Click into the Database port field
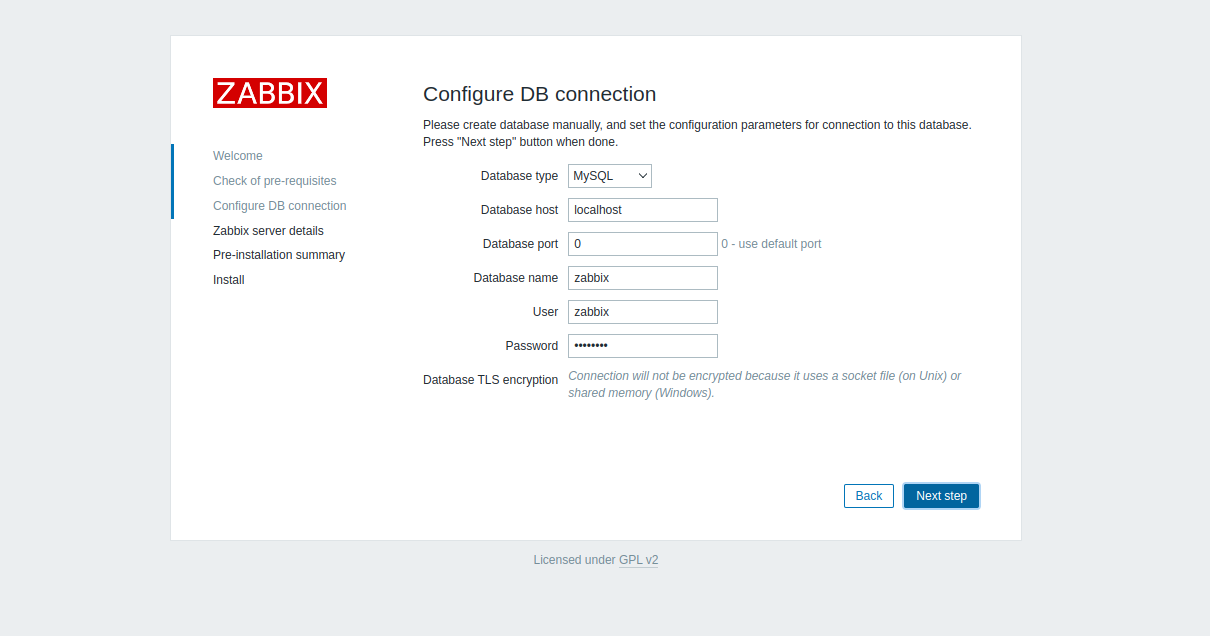The width and height of the screenshot is (1210, 636). tap(642, 244)
